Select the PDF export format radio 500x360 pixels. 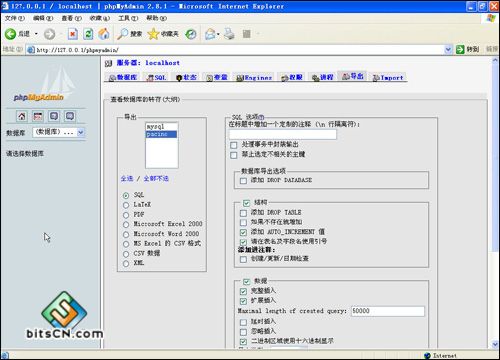coord(126,215)
